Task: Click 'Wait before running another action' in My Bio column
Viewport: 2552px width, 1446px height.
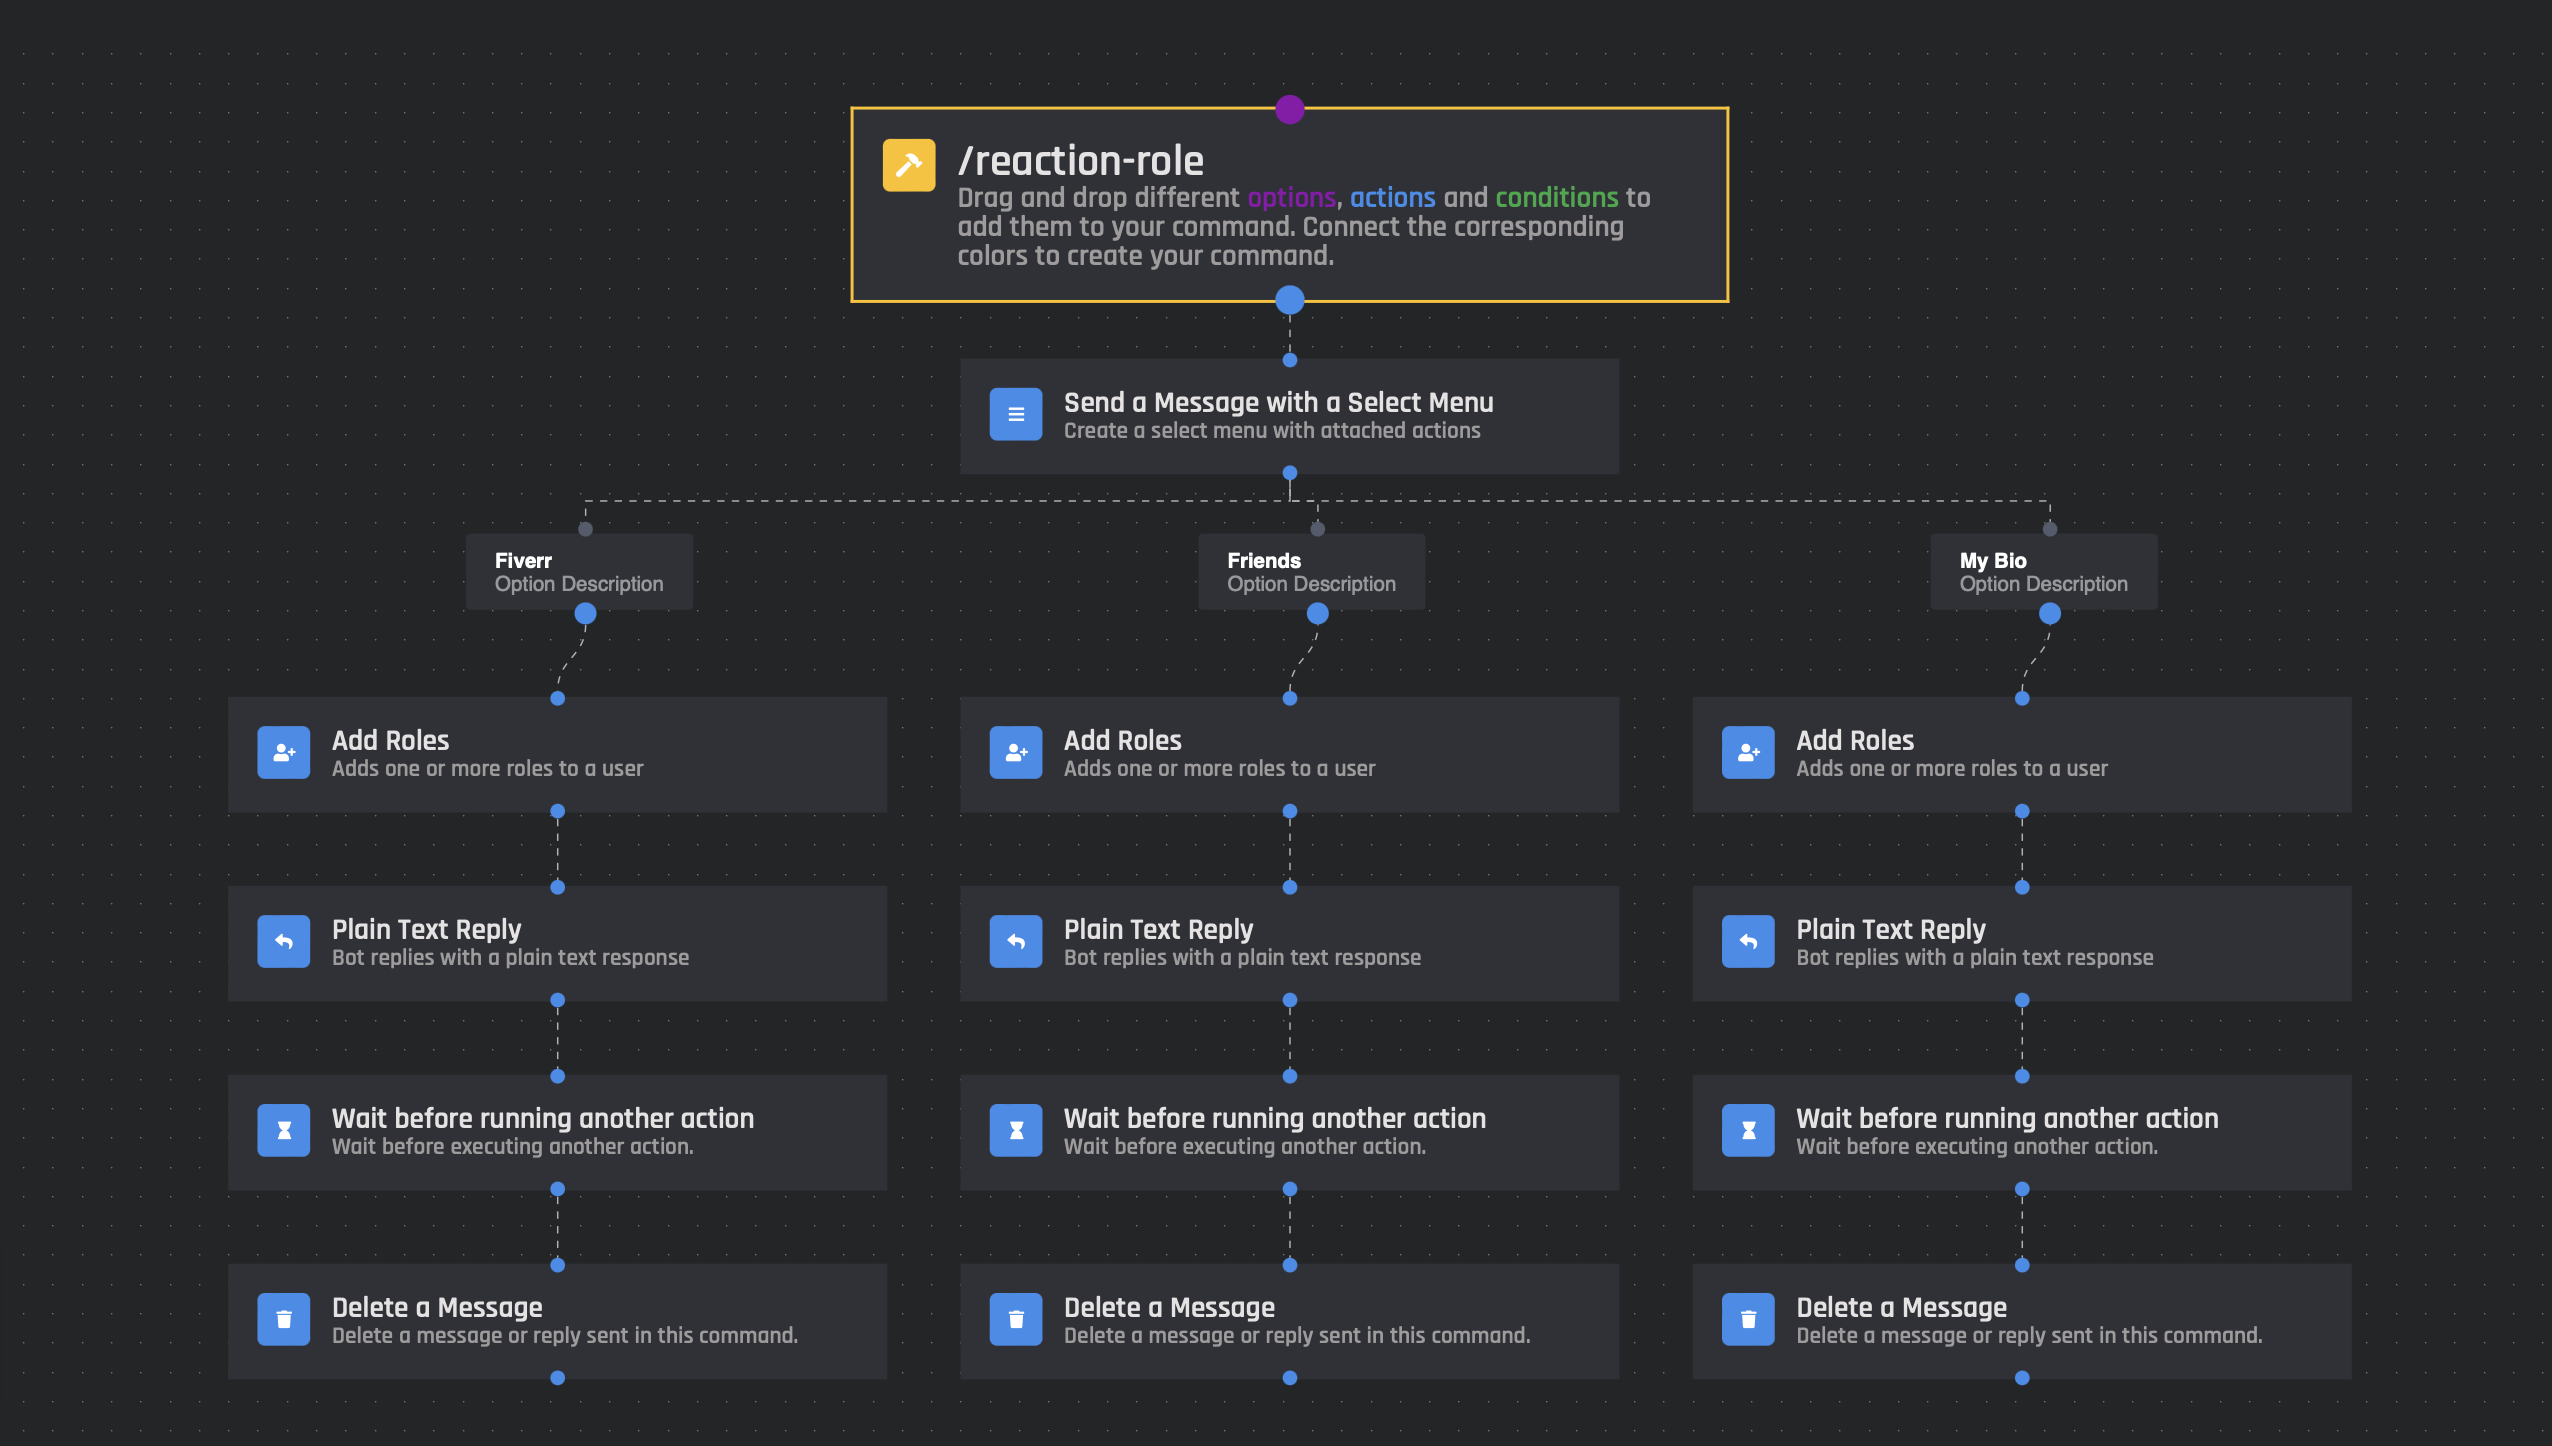Action: [2007, 1118]
